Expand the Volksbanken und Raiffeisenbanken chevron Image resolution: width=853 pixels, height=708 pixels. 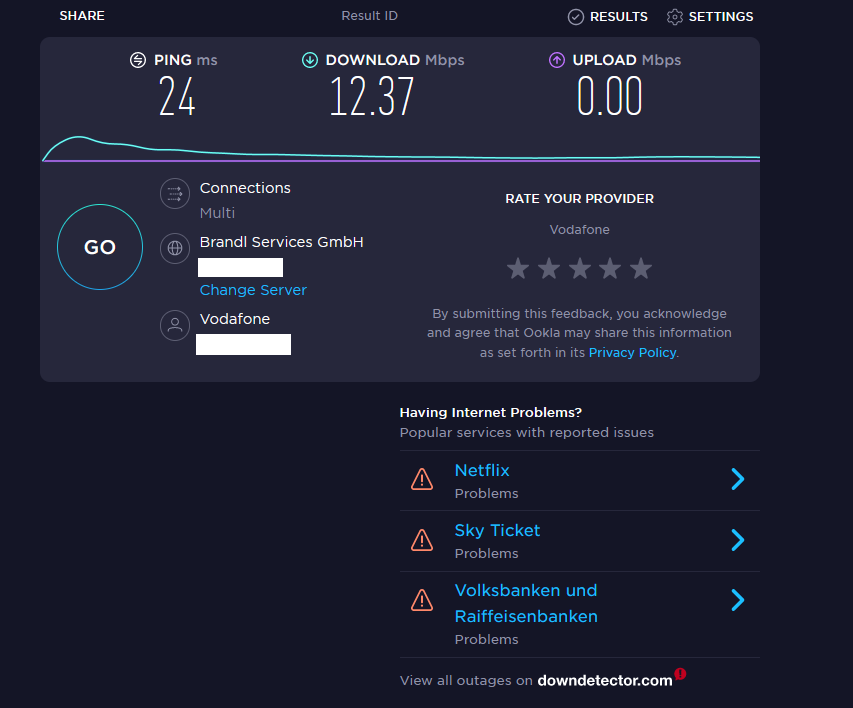tap(738, 600)
